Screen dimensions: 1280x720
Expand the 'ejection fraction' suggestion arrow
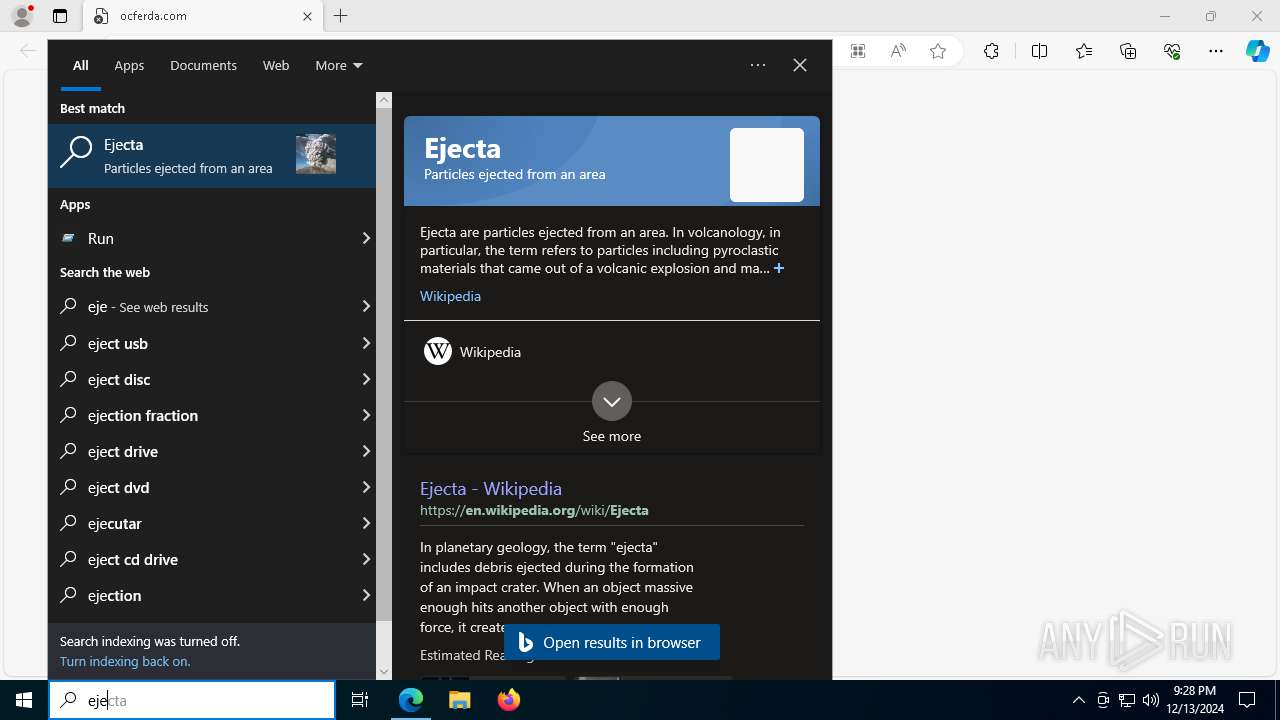[366, 415]
